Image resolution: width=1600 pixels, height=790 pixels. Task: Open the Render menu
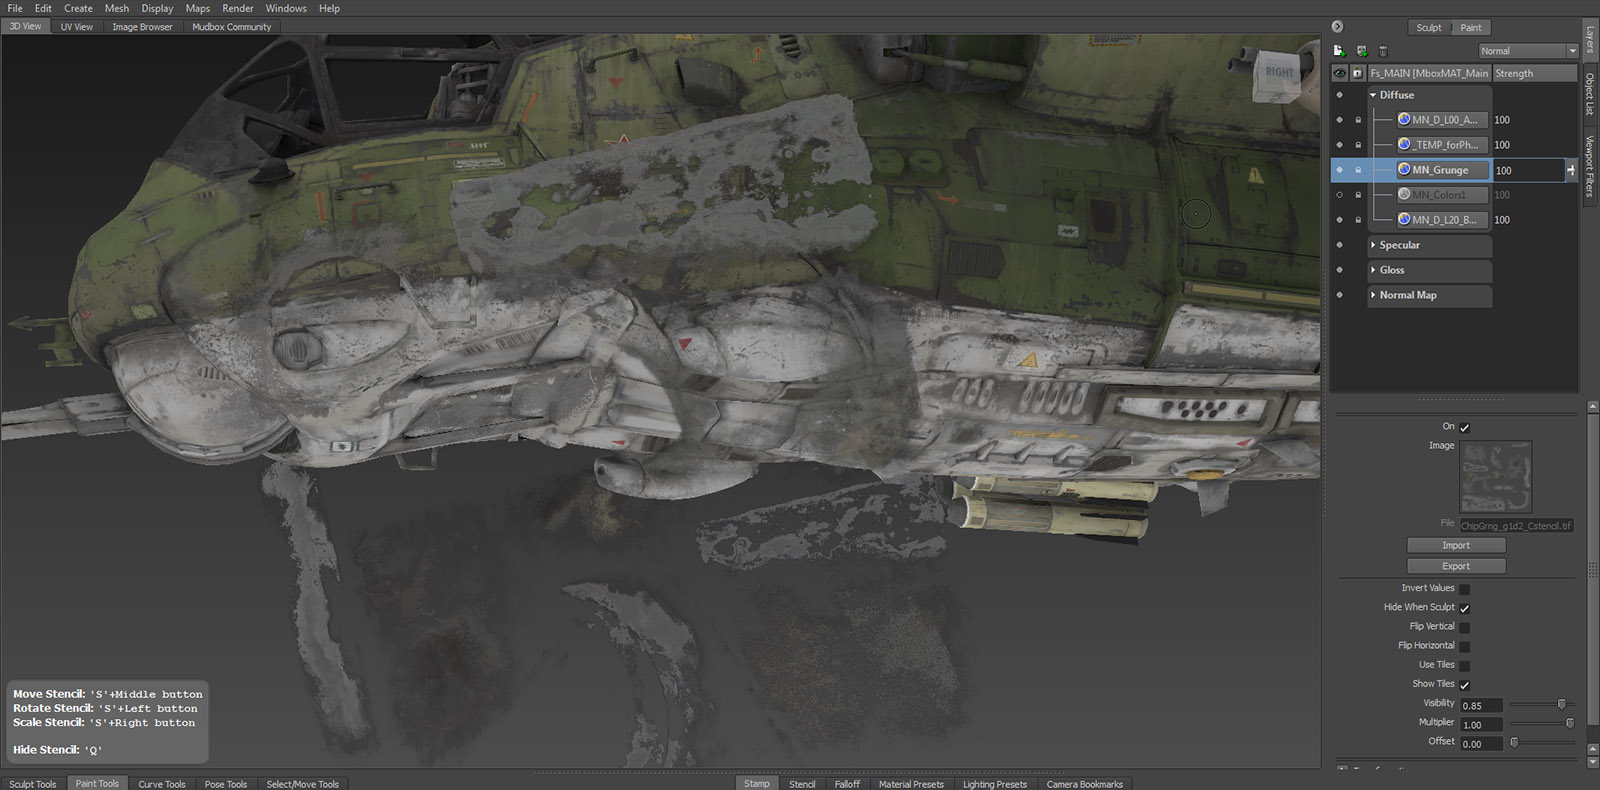(x=238, y=8)
